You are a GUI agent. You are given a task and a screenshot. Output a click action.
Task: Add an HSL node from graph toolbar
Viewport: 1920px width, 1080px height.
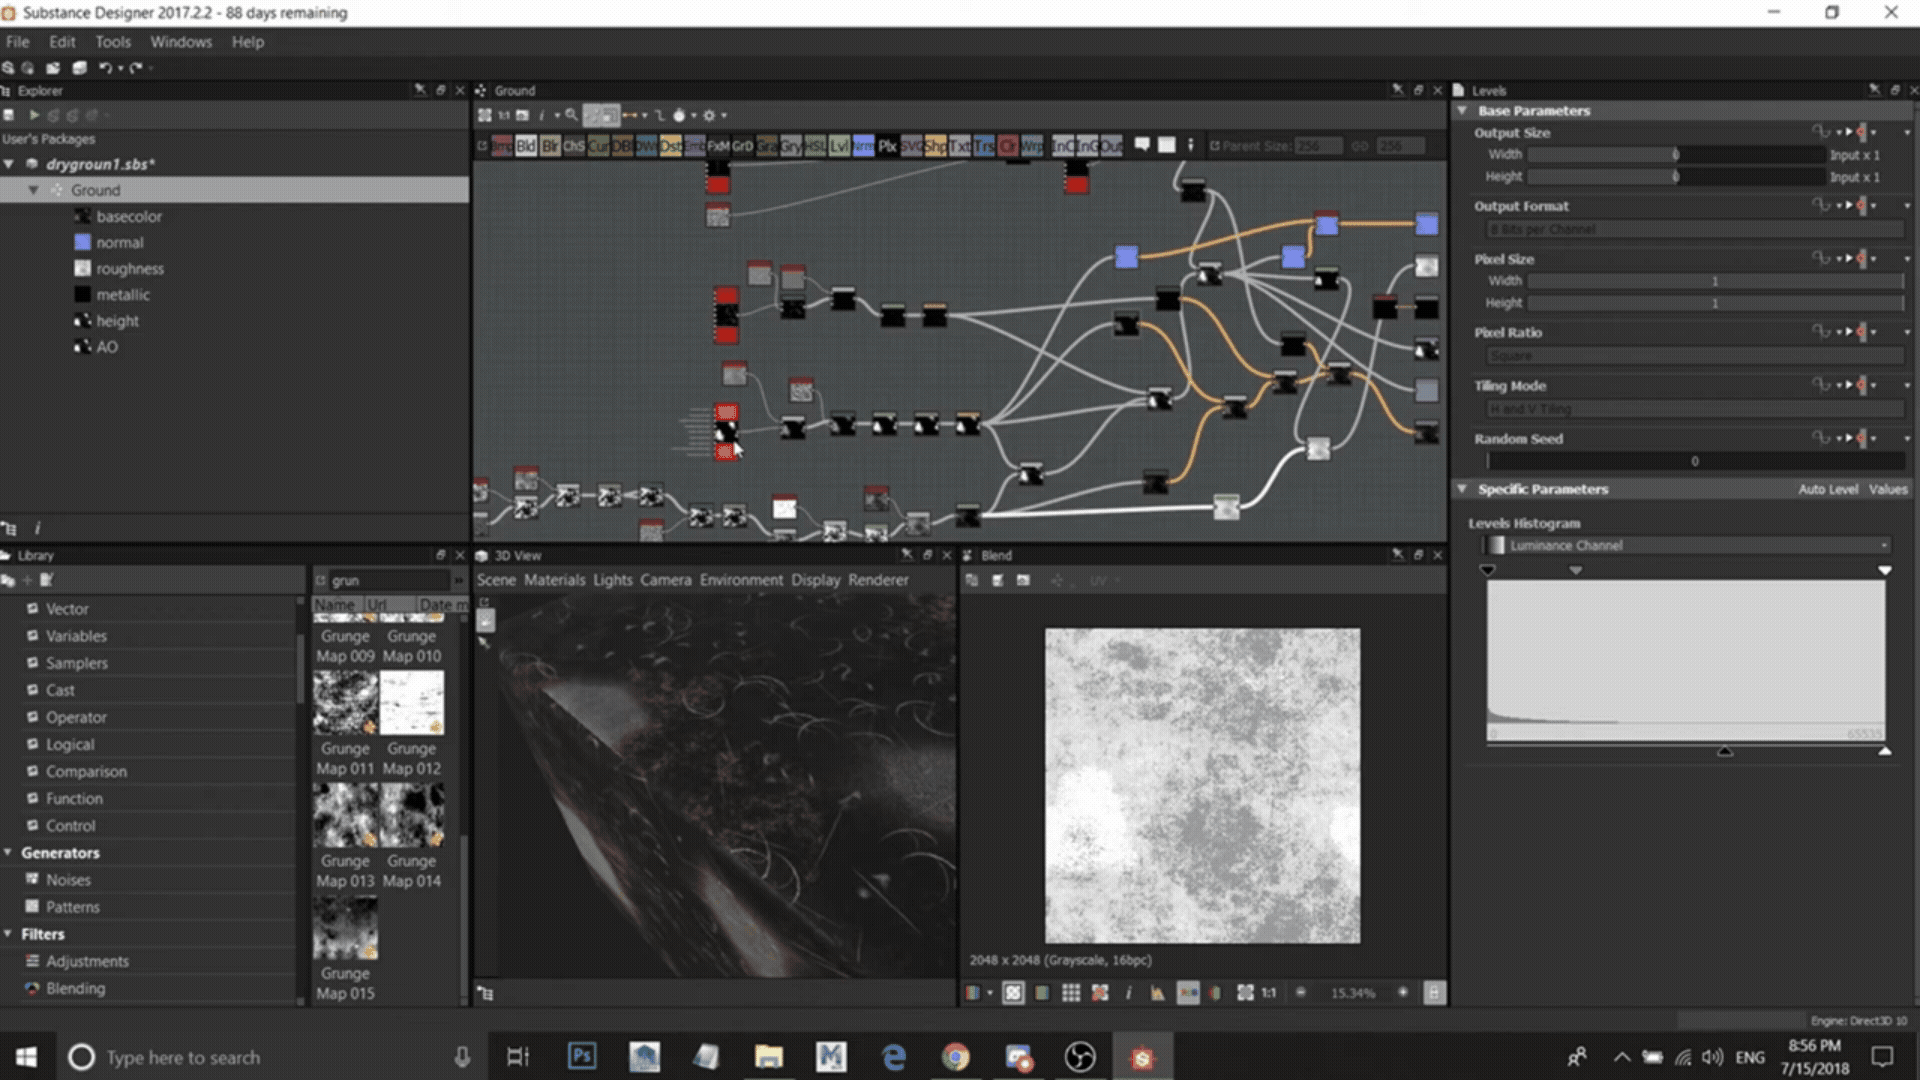point(815,146)
